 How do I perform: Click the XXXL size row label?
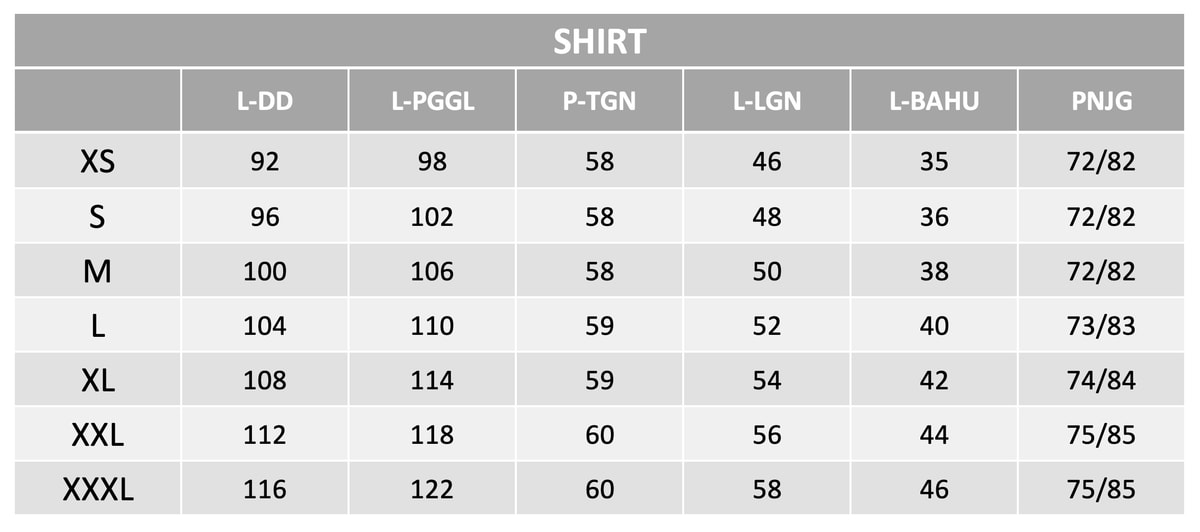pyautogui.click(x=97, y=490)
